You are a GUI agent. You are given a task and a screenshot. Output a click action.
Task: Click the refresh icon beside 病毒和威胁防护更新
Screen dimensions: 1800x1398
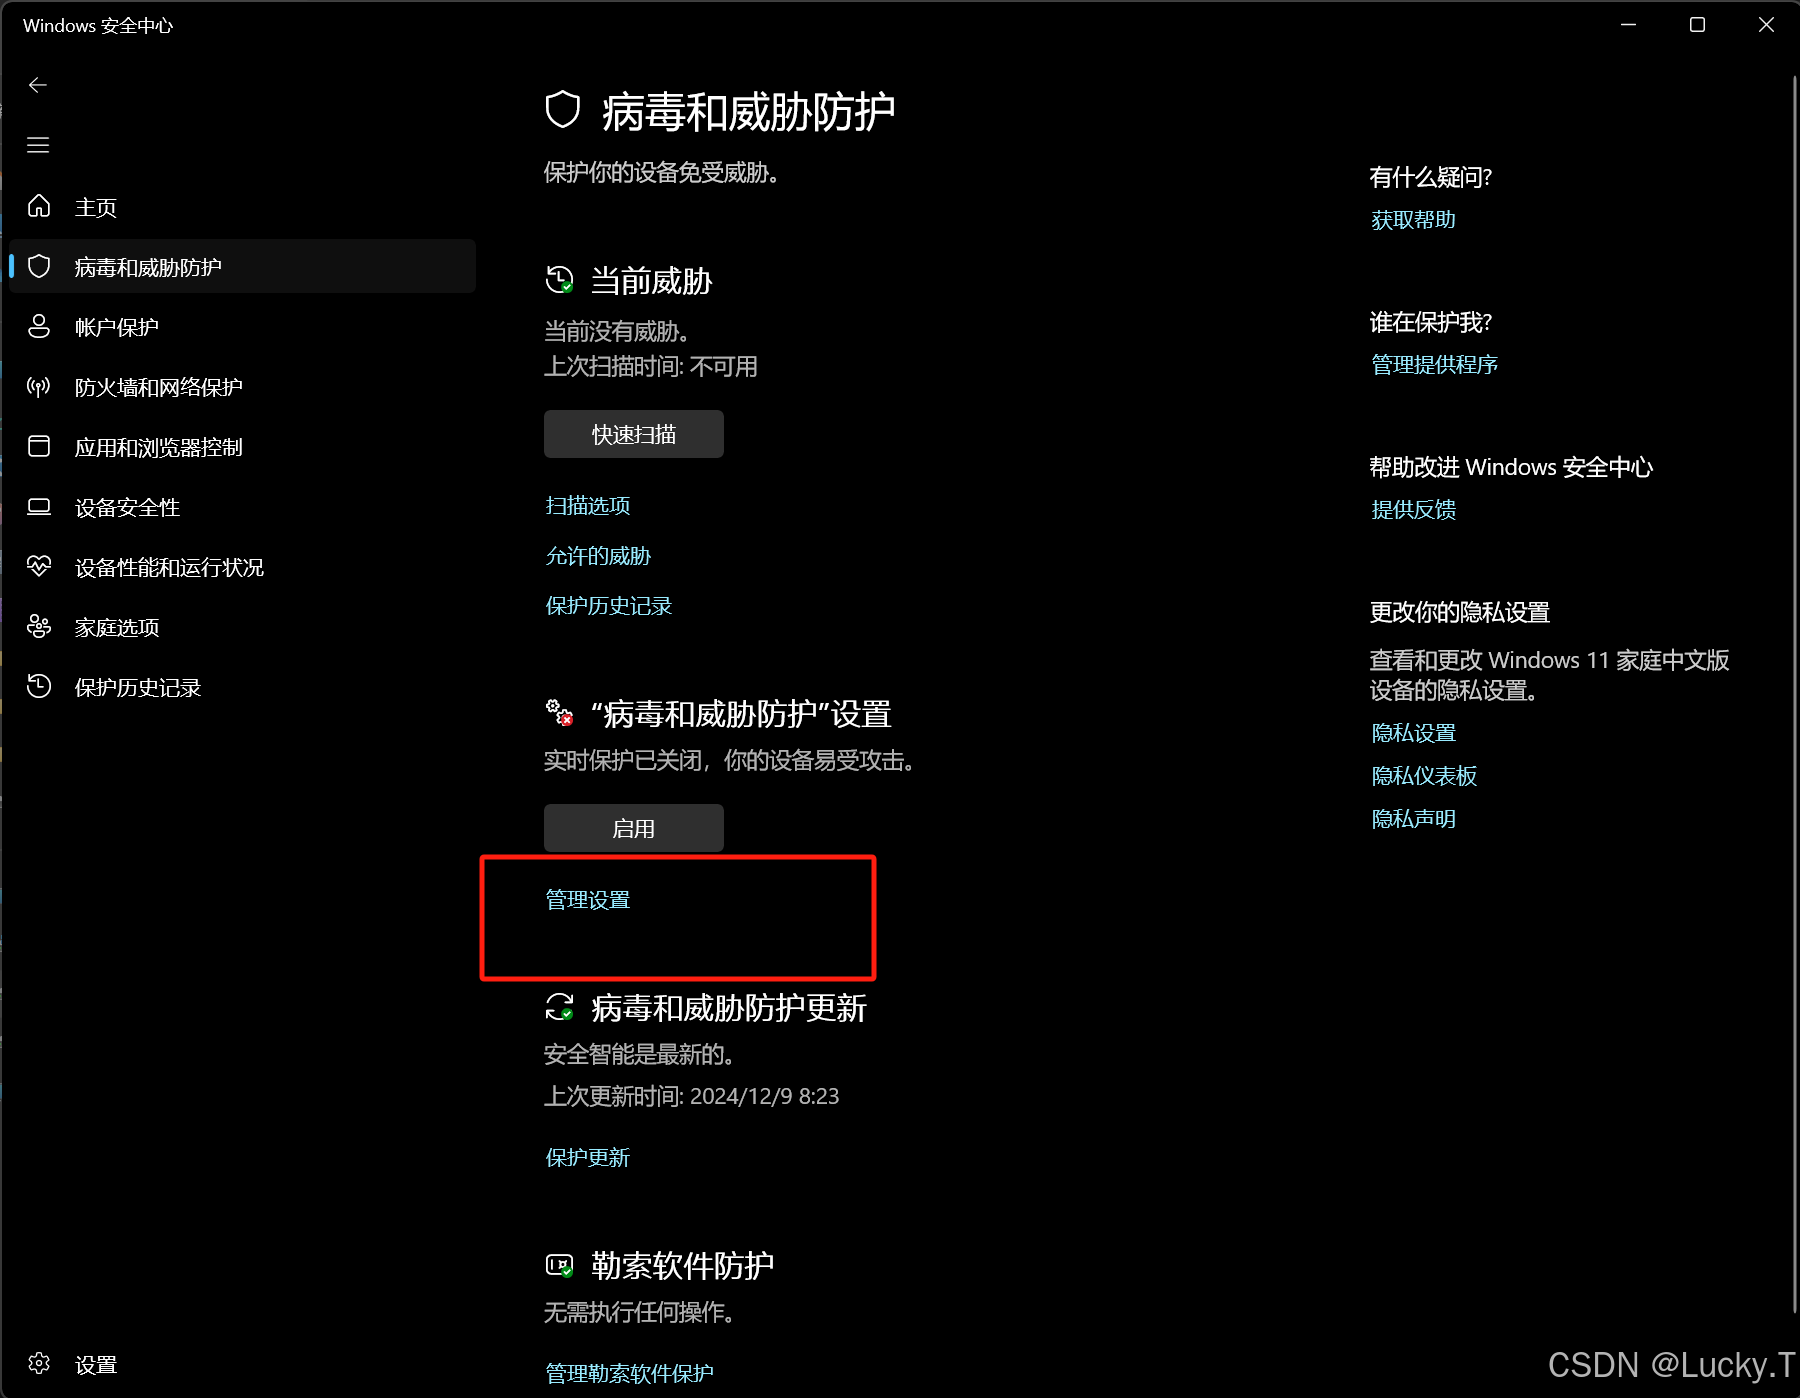pyautogui.click(x=560, y=1007)
